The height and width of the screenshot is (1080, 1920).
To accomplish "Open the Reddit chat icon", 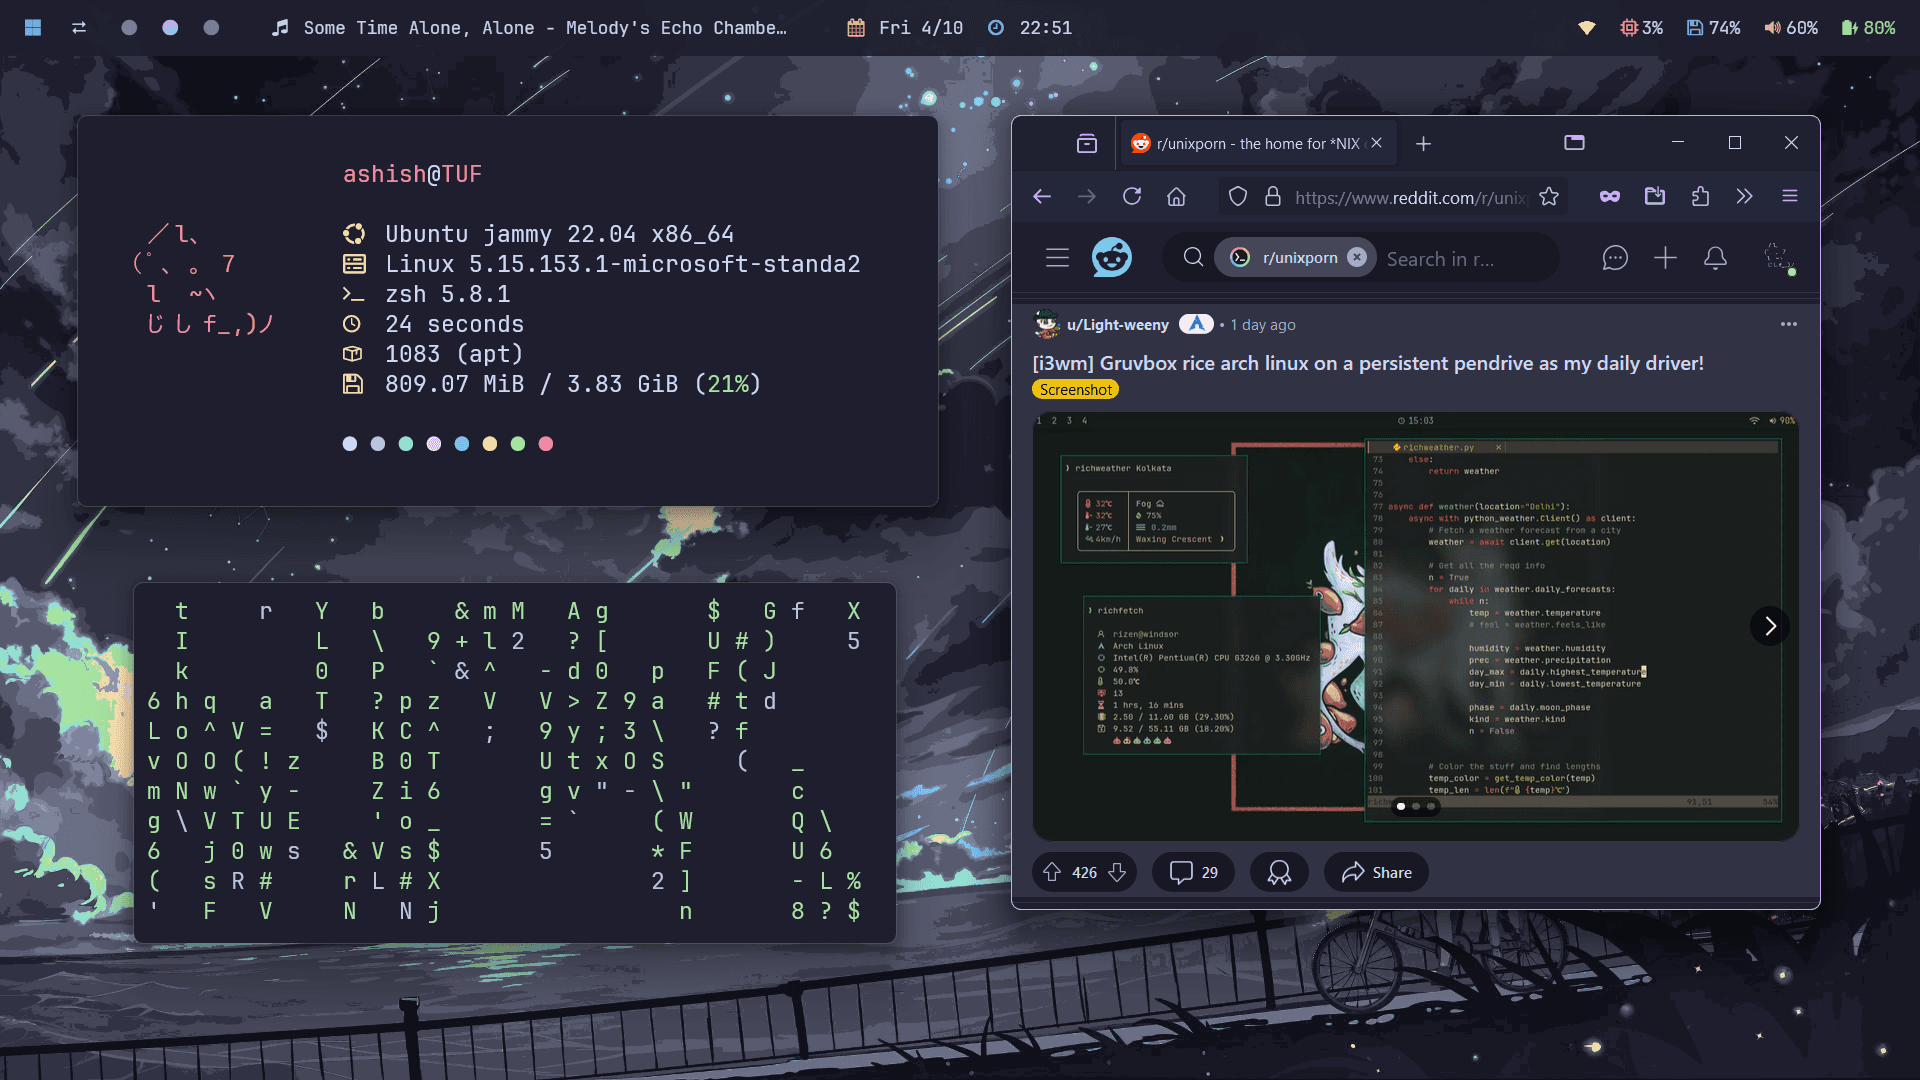I will click(x=1614, y=258).
